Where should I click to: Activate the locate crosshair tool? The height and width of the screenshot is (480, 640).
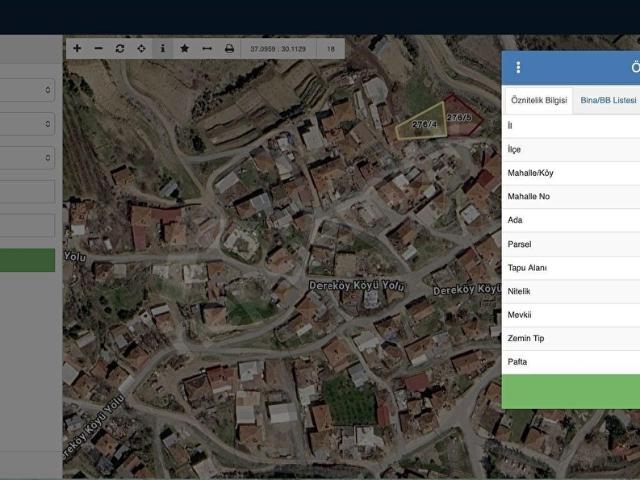coord(141,49)
